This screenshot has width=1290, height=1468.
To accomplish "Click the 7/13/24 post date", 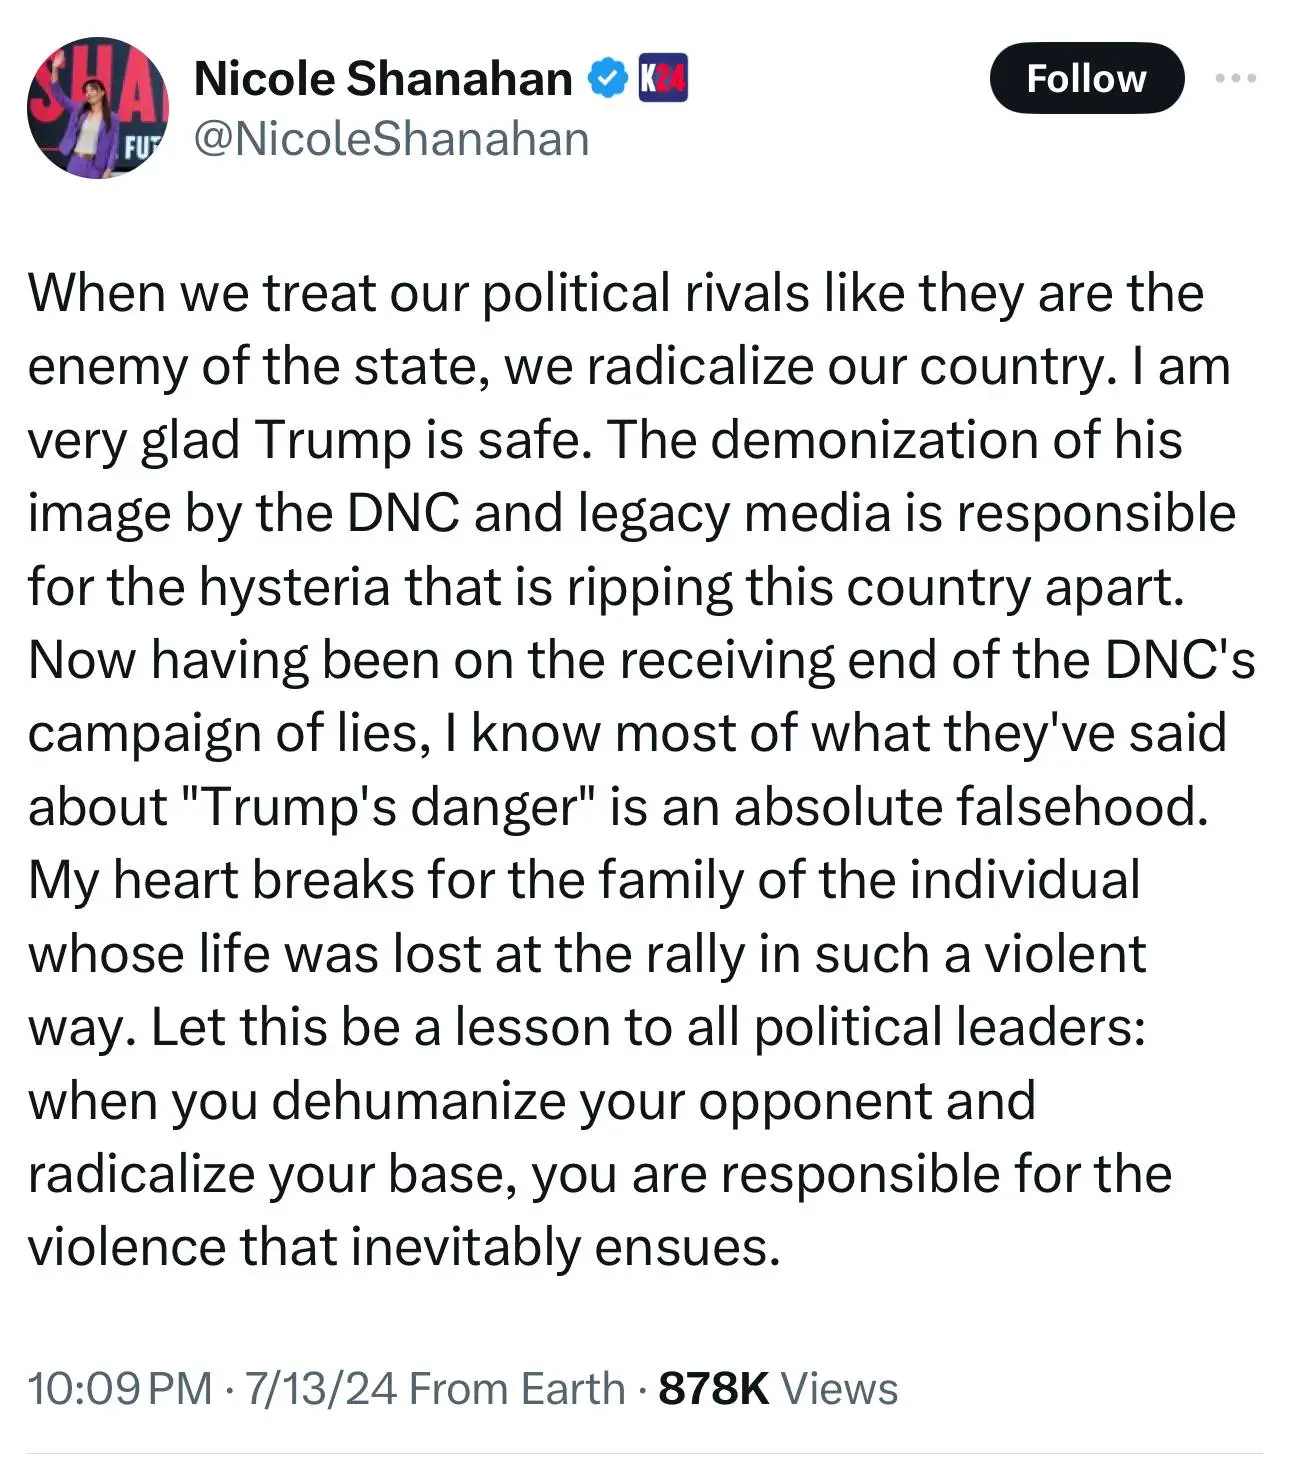I will pyautogui.click(x=320, y=1389).
